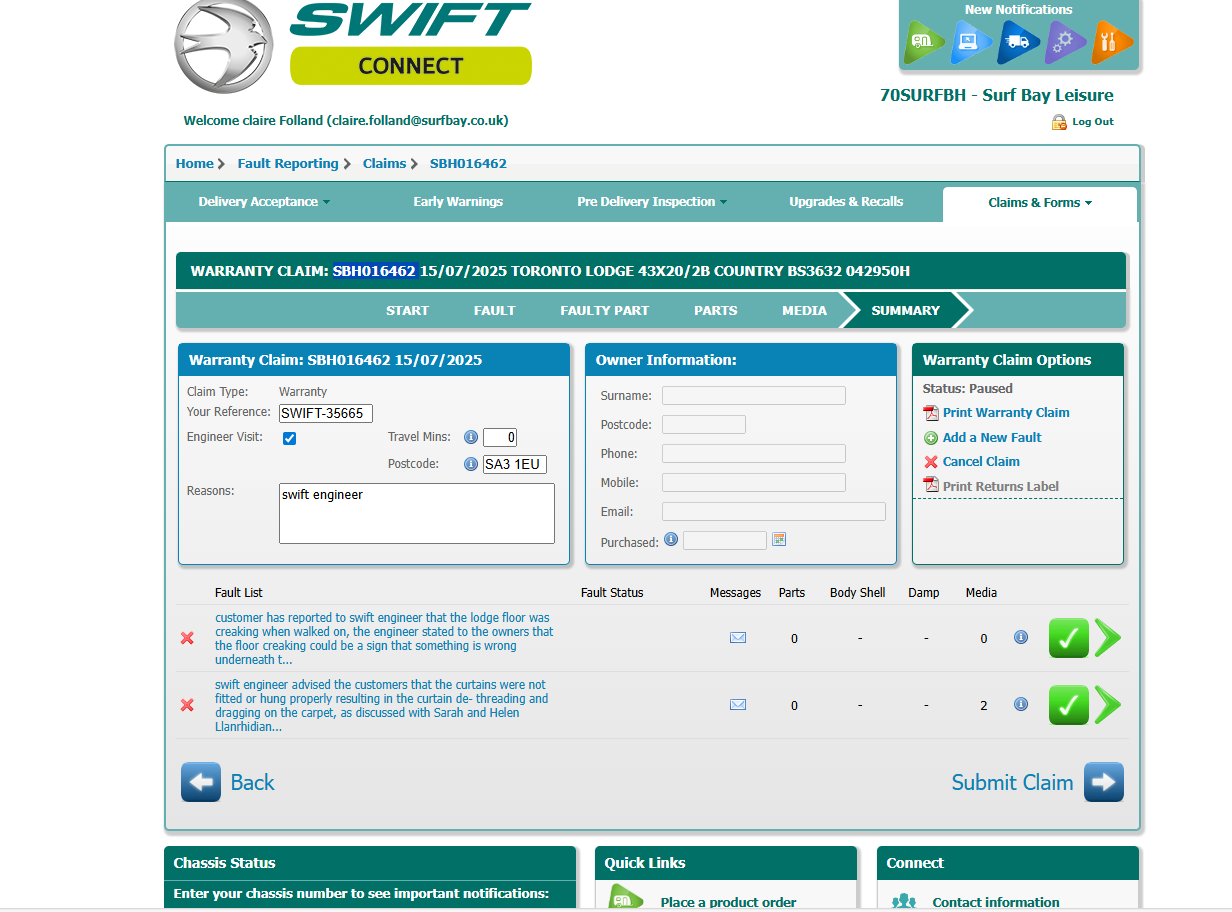Click PDF icon for Print Returns Label
This screenshot has width=1232, height=912.
(931, 487)
